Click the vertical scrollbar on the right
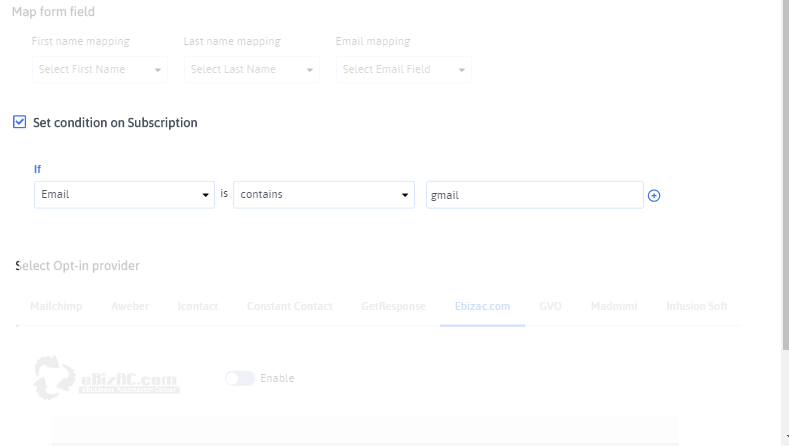The image size is (789, 447). pyautogui.click(x=784, y=200)
